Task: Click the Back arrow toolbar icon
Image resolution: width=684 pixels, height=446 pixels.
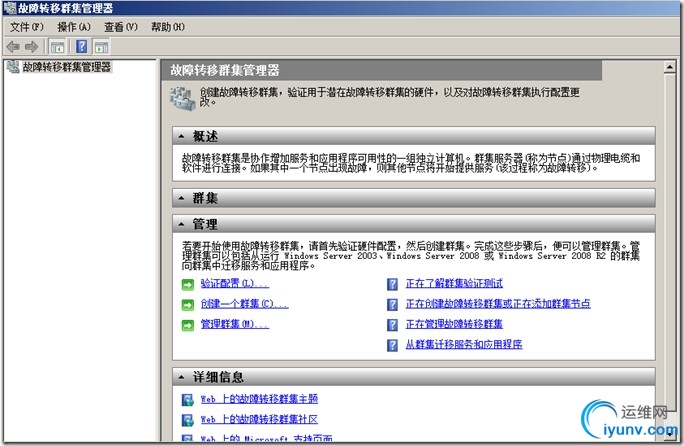Action: (13, 46)
